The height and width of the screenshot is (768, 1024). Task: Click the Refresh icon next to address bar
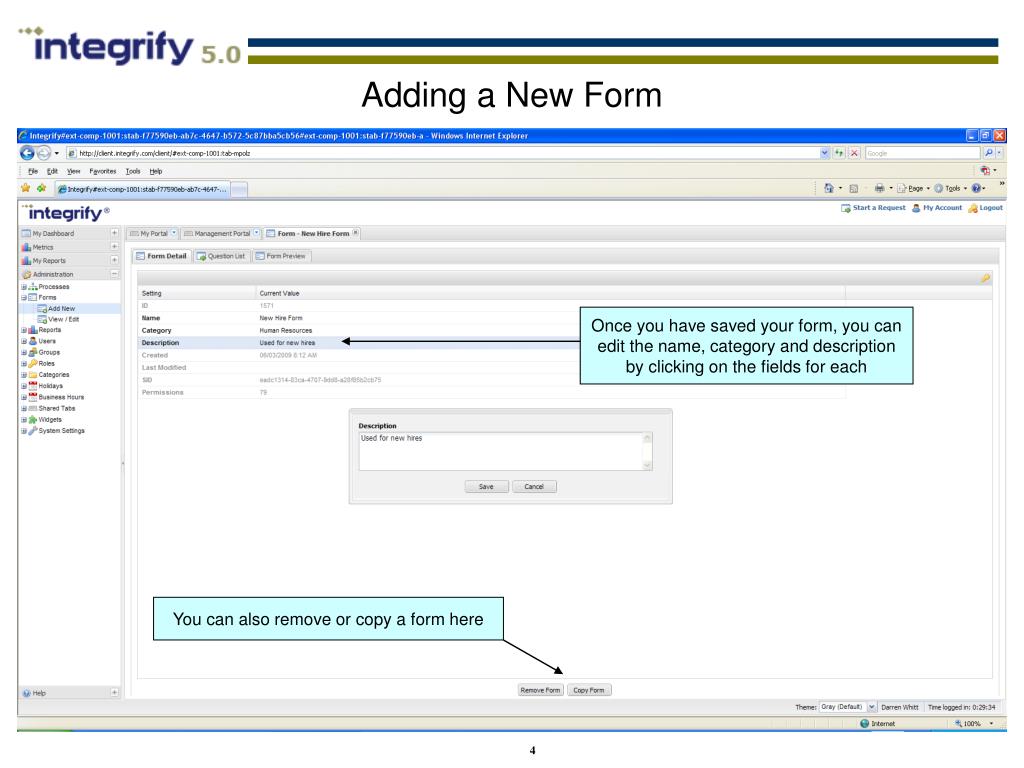pos(839,153)
